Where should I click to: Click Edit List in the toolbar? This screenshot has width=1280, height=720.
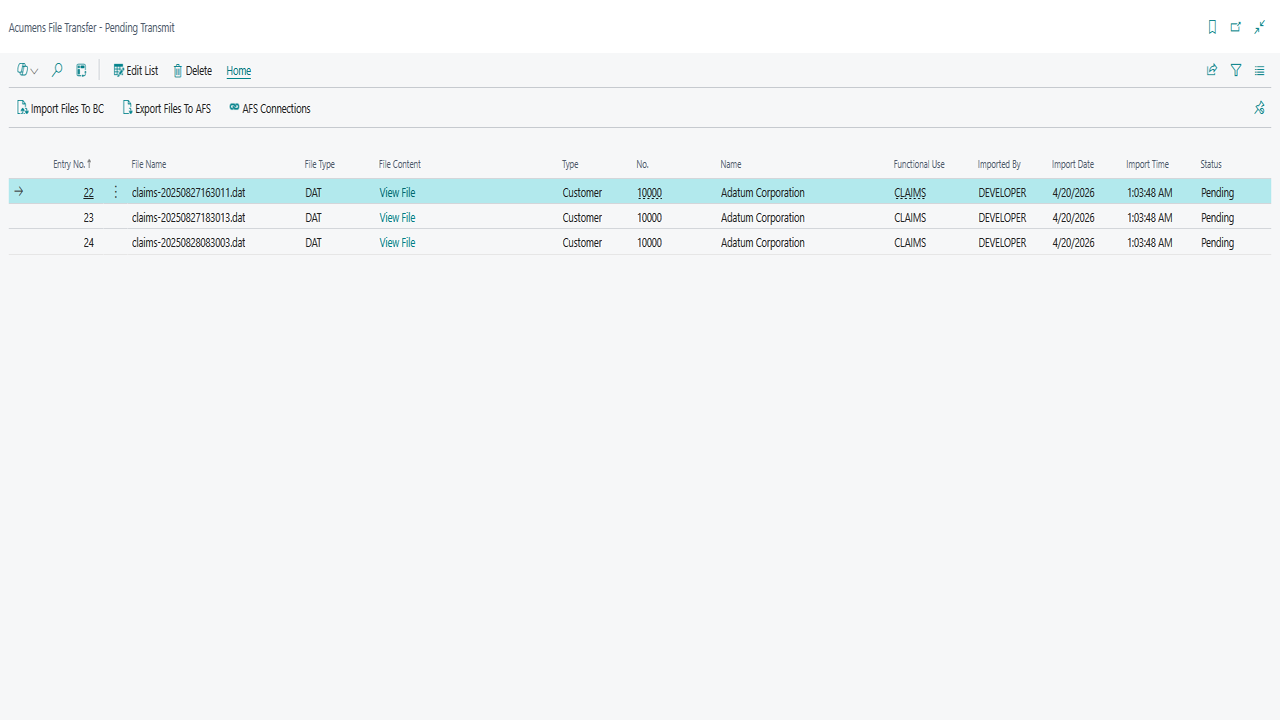136,71
